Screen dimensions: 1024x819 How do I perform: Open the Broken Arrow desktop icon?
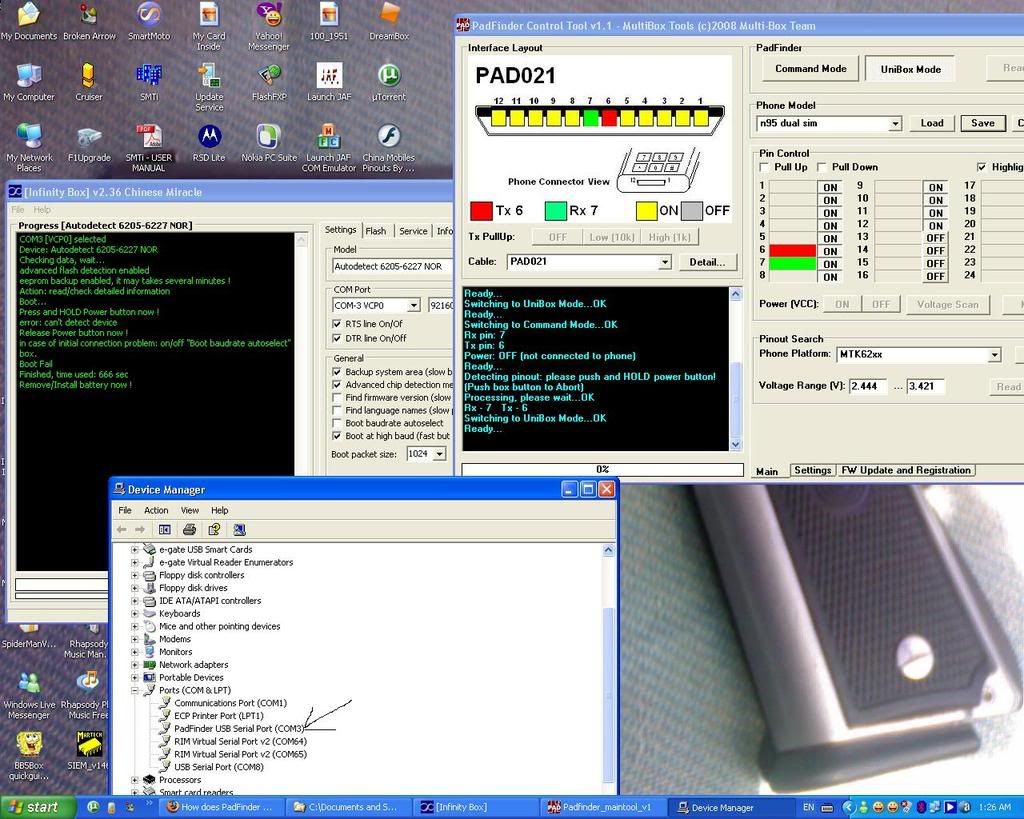[89, 22]
